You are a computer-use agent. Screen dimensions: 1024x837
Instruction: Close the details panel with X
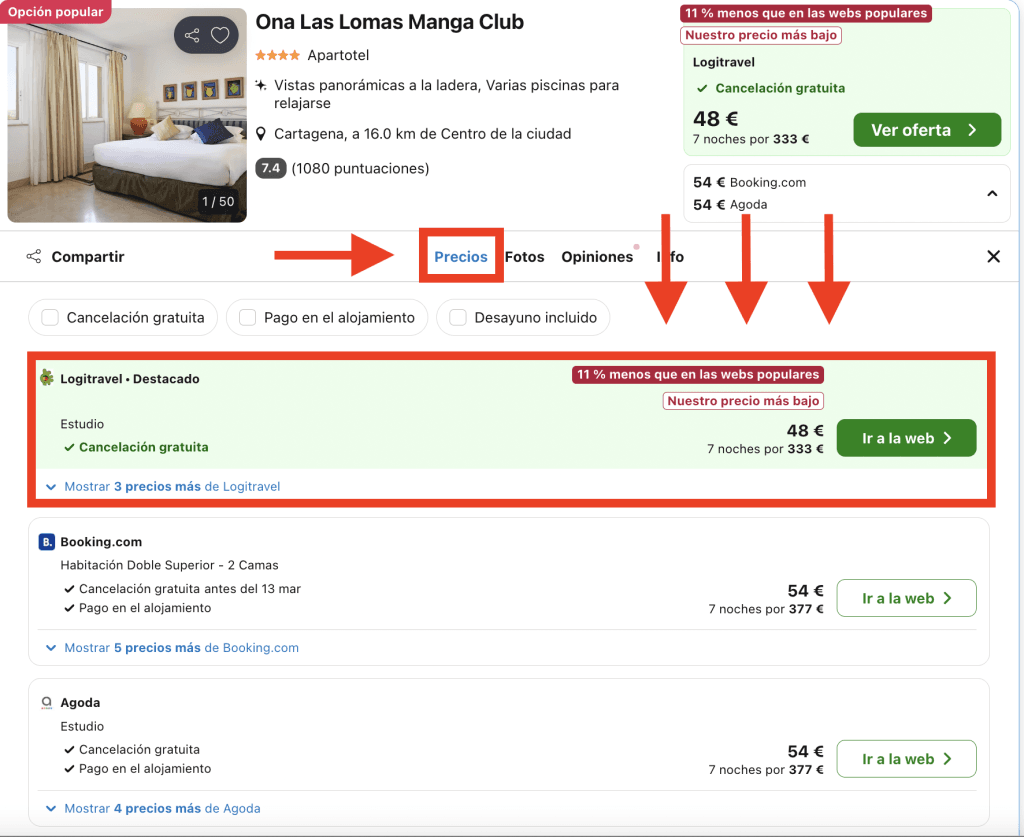pos(993,257)
